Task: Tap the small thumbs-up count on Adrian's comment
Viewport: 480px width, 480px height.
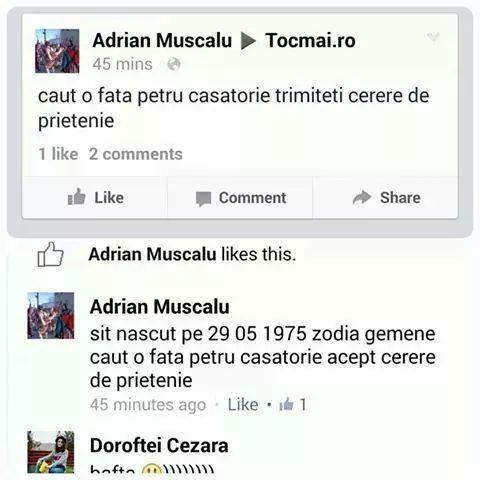Action: tap(293, 405)
